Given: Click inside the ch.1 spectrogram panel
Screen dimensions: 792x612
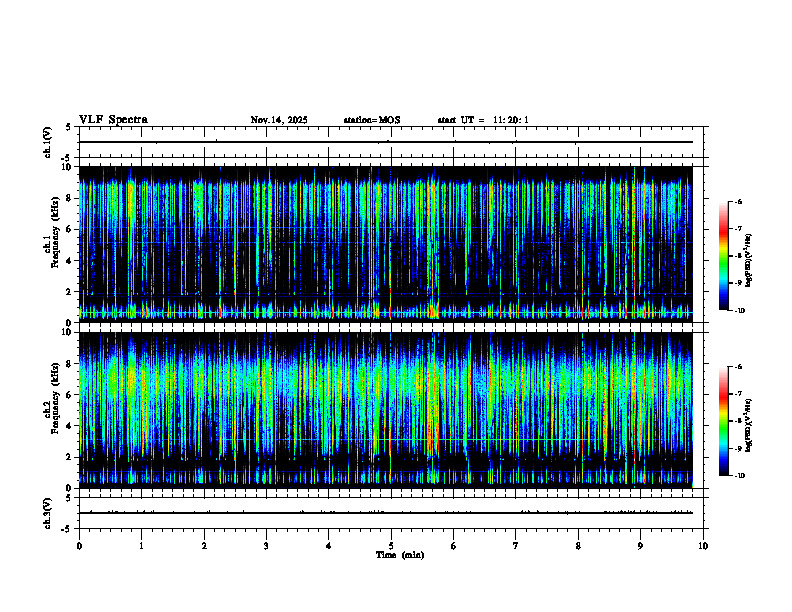Looking at the screenshot, I should click(386, 244).
